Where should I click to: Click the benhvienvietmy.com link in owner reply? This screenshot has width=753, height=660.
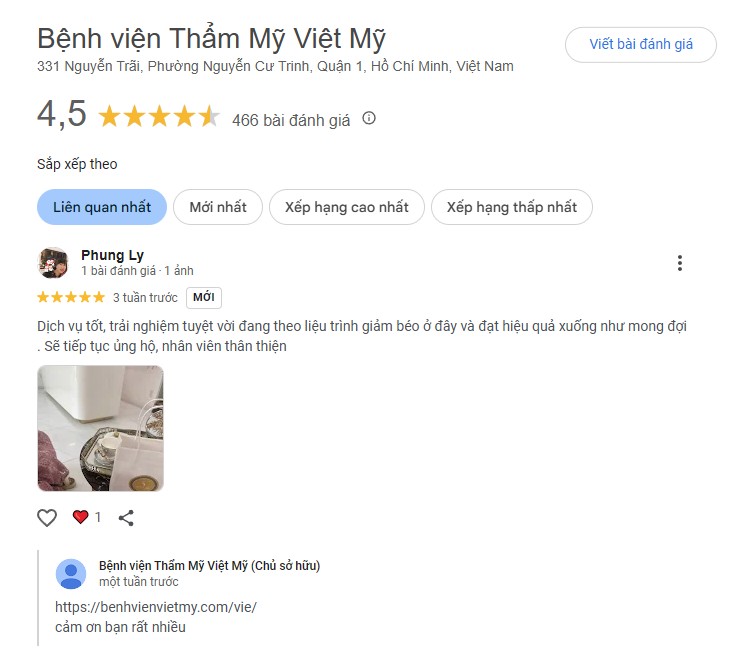(156, 607)
